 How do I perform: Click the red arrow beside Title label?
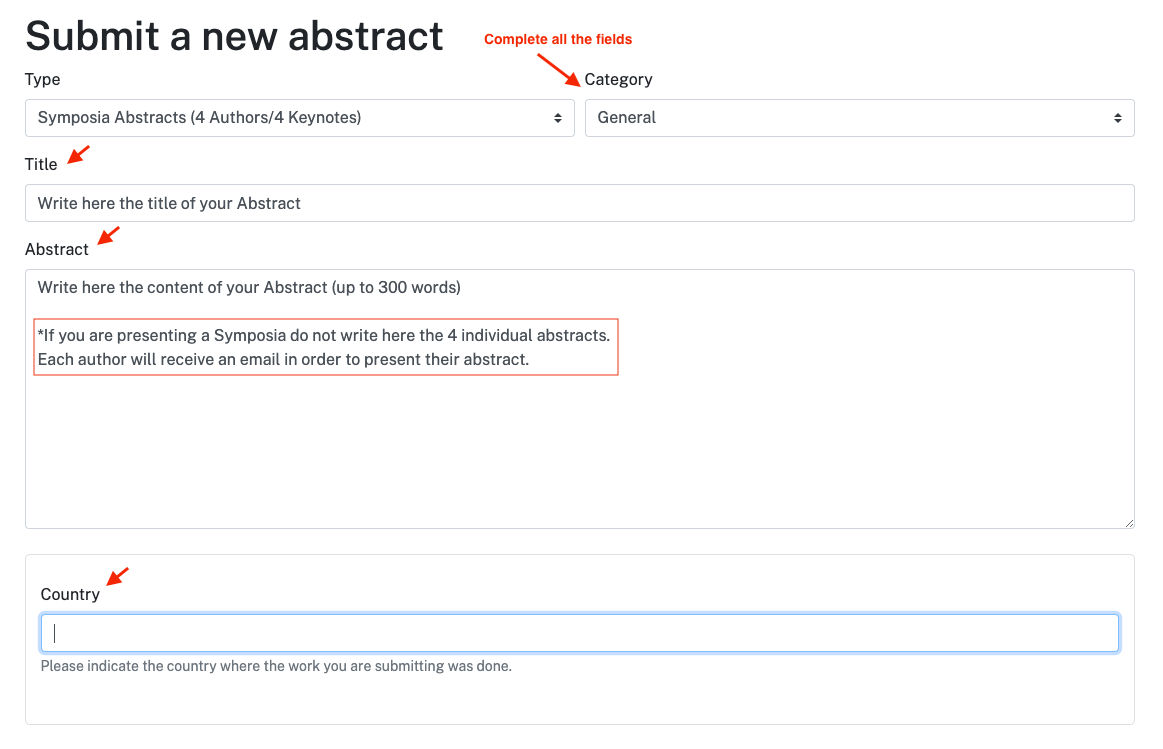79,154
